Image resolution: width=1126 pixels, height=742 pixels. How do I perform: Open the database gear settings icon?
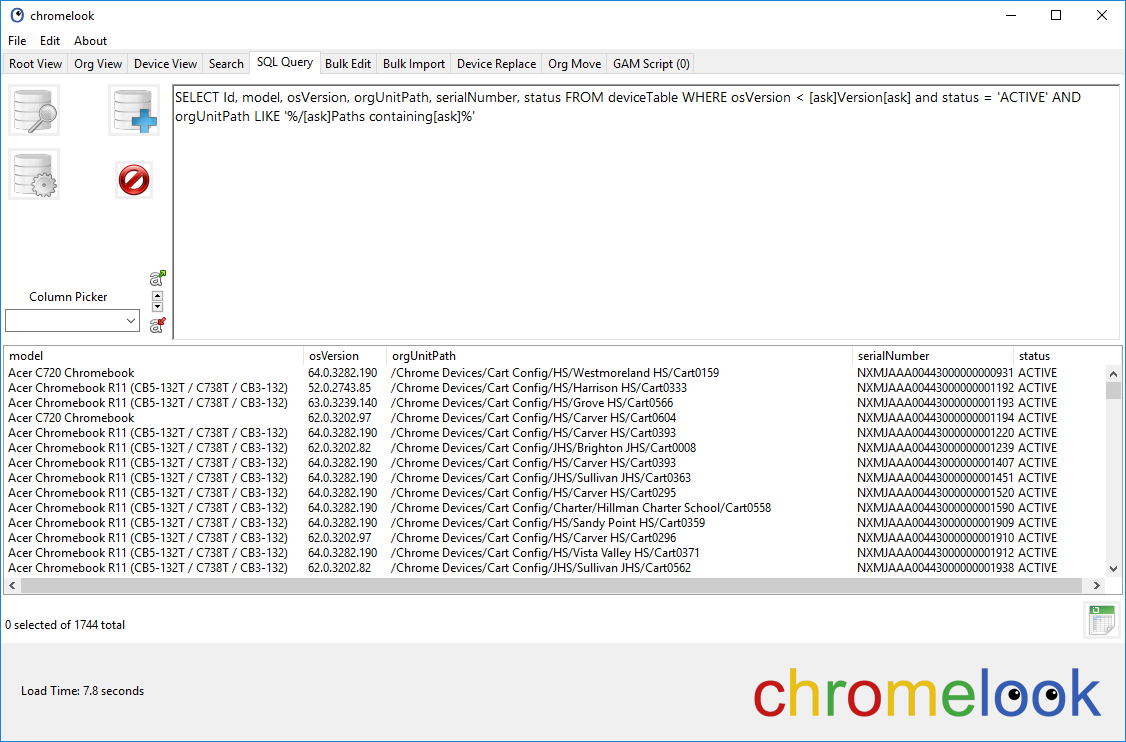coord(34,175)
